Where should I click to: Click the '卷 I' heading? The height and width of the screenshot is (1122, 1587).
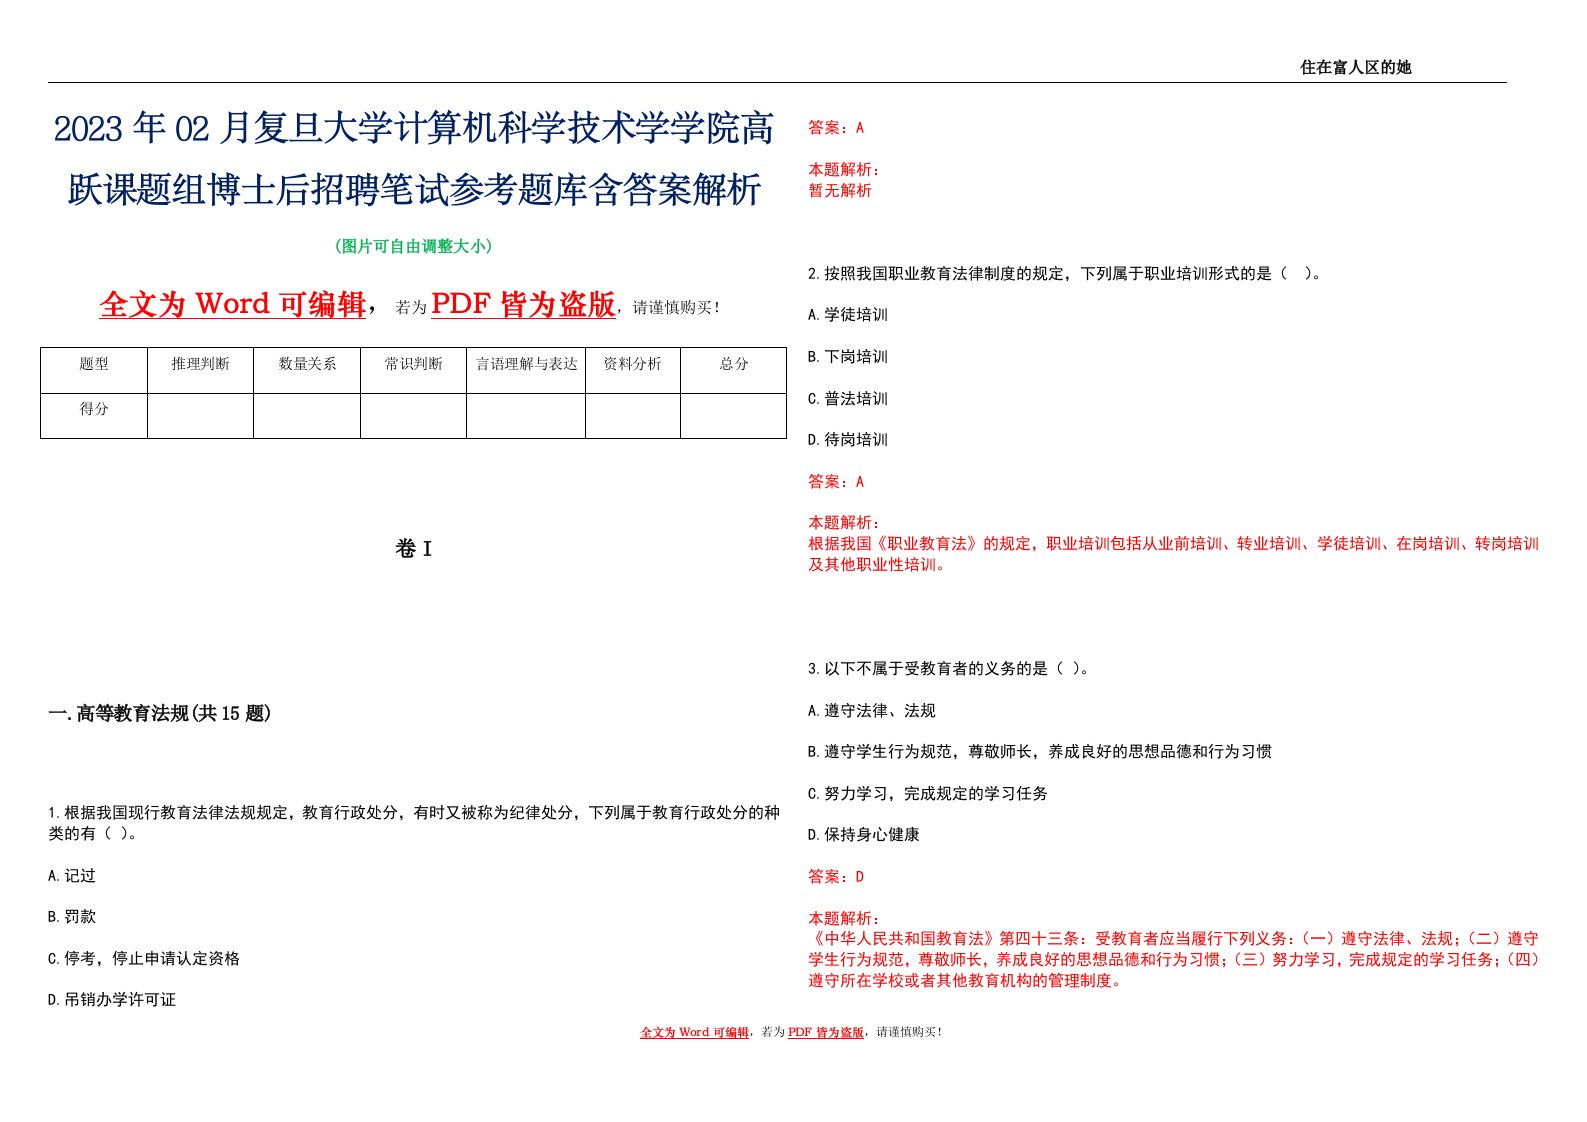413,548
